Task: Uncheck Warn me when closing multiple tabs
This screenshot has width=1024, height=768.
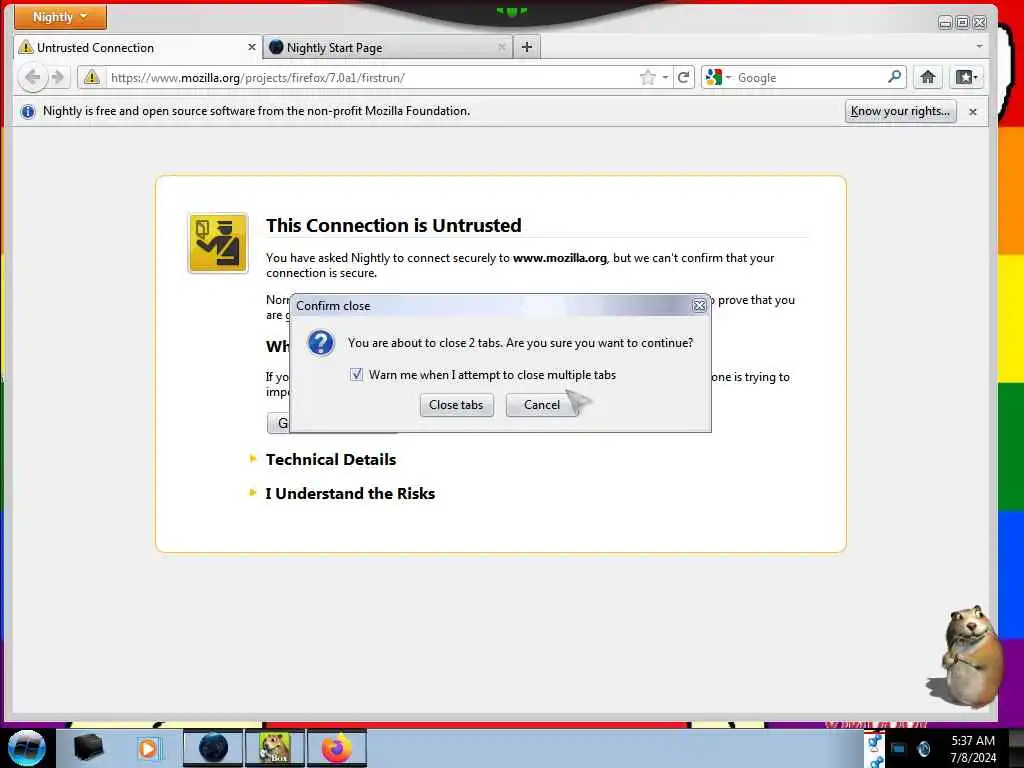Action: (356, 375)
